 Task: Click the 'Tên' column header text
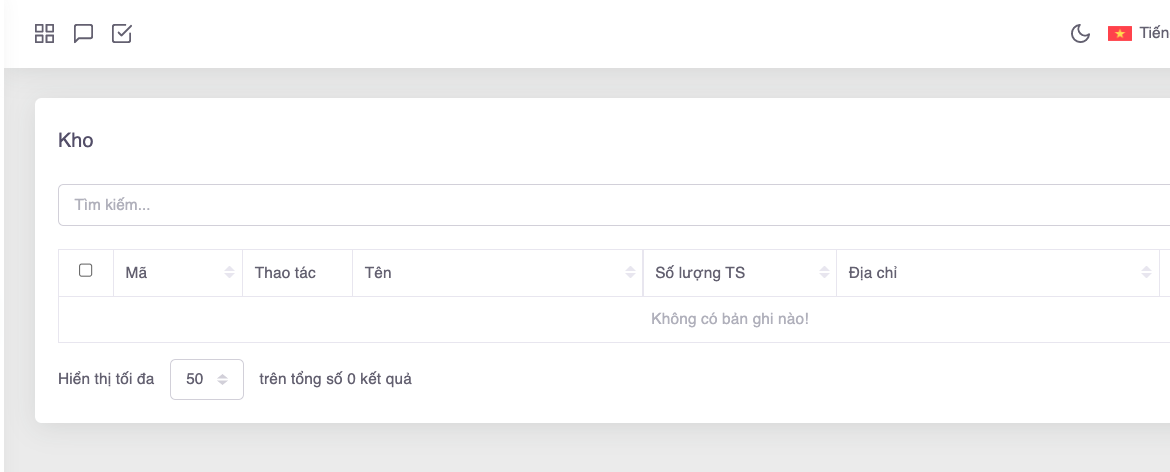tap(378, 272)
